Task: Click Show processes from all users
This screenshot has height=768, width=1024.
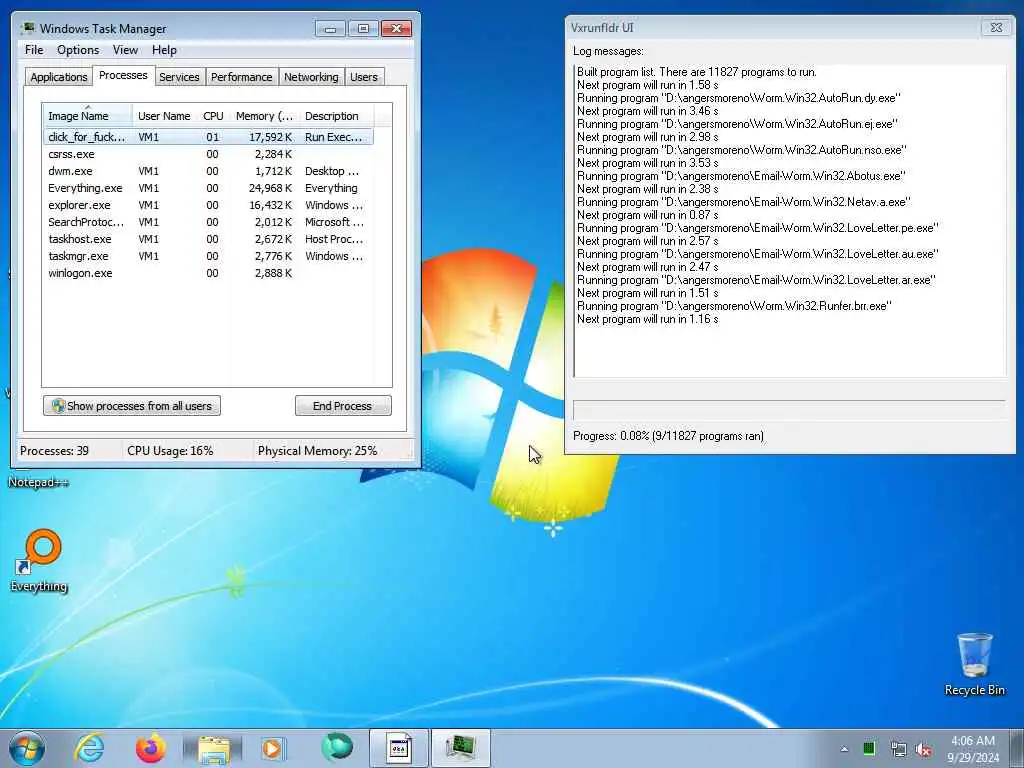Action: click(x=132, y=406)
